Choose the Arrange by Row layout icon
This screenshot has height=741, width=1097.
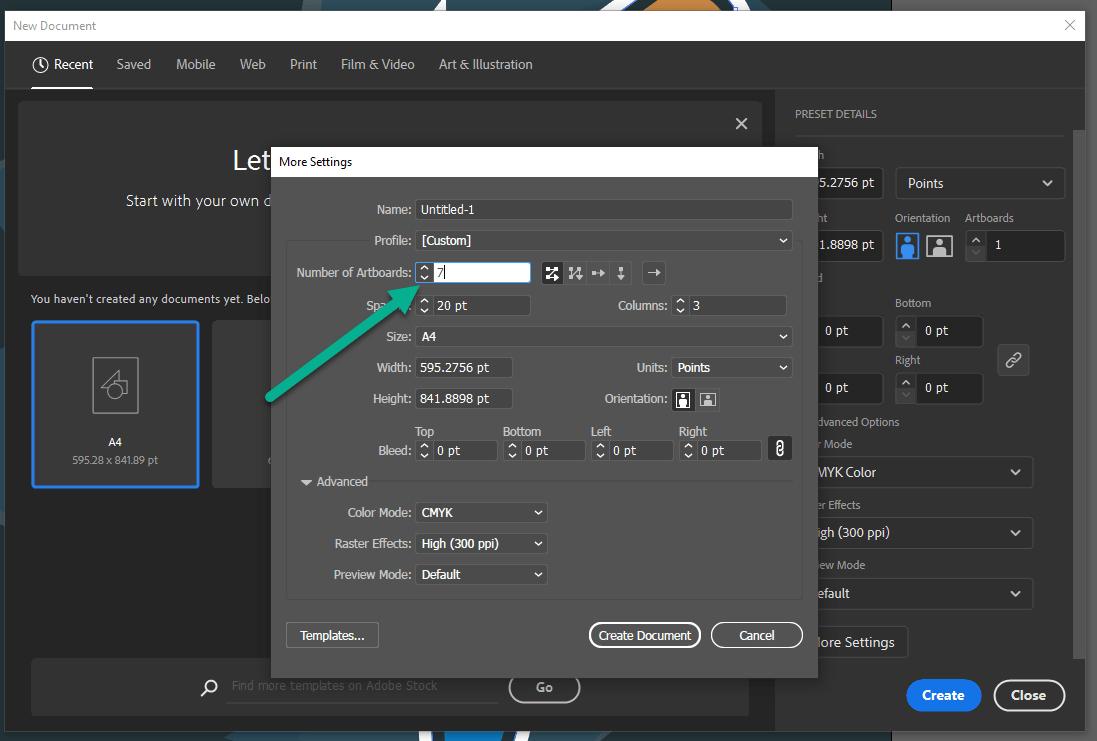pyautogui.click(x=598, y=272)
